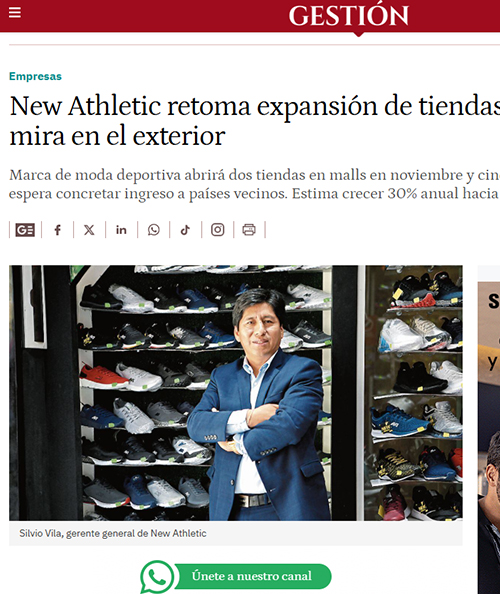
Task: Share article on Facebook
Action: click(x=57, y=230)
